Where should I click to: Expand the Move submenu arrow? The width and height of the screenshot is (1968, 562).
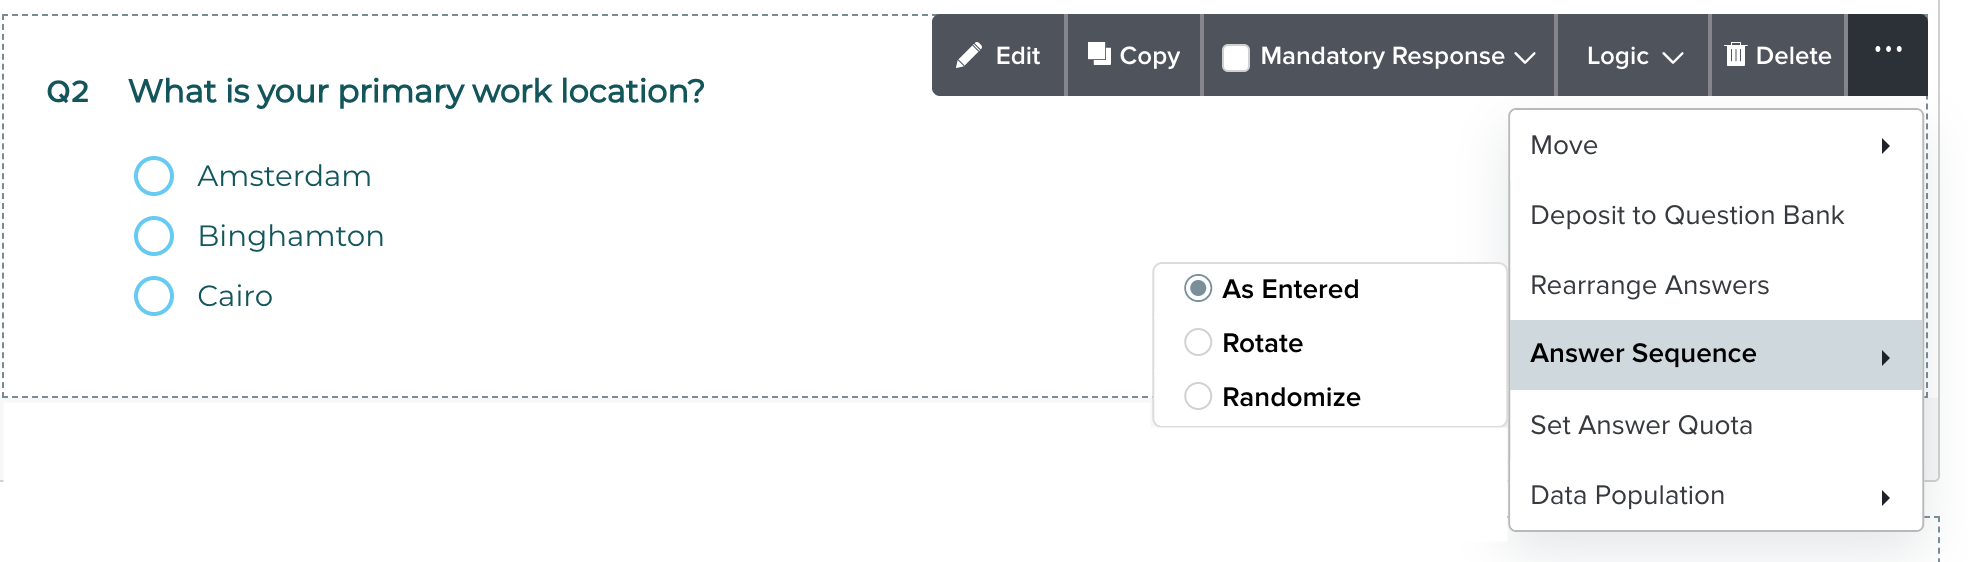pos(1885,146)
